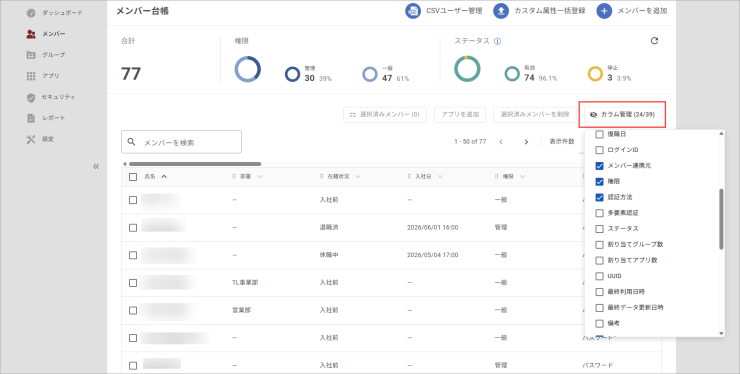
Task: Uncheck the 権限 column option in the list
Action: 599,182
